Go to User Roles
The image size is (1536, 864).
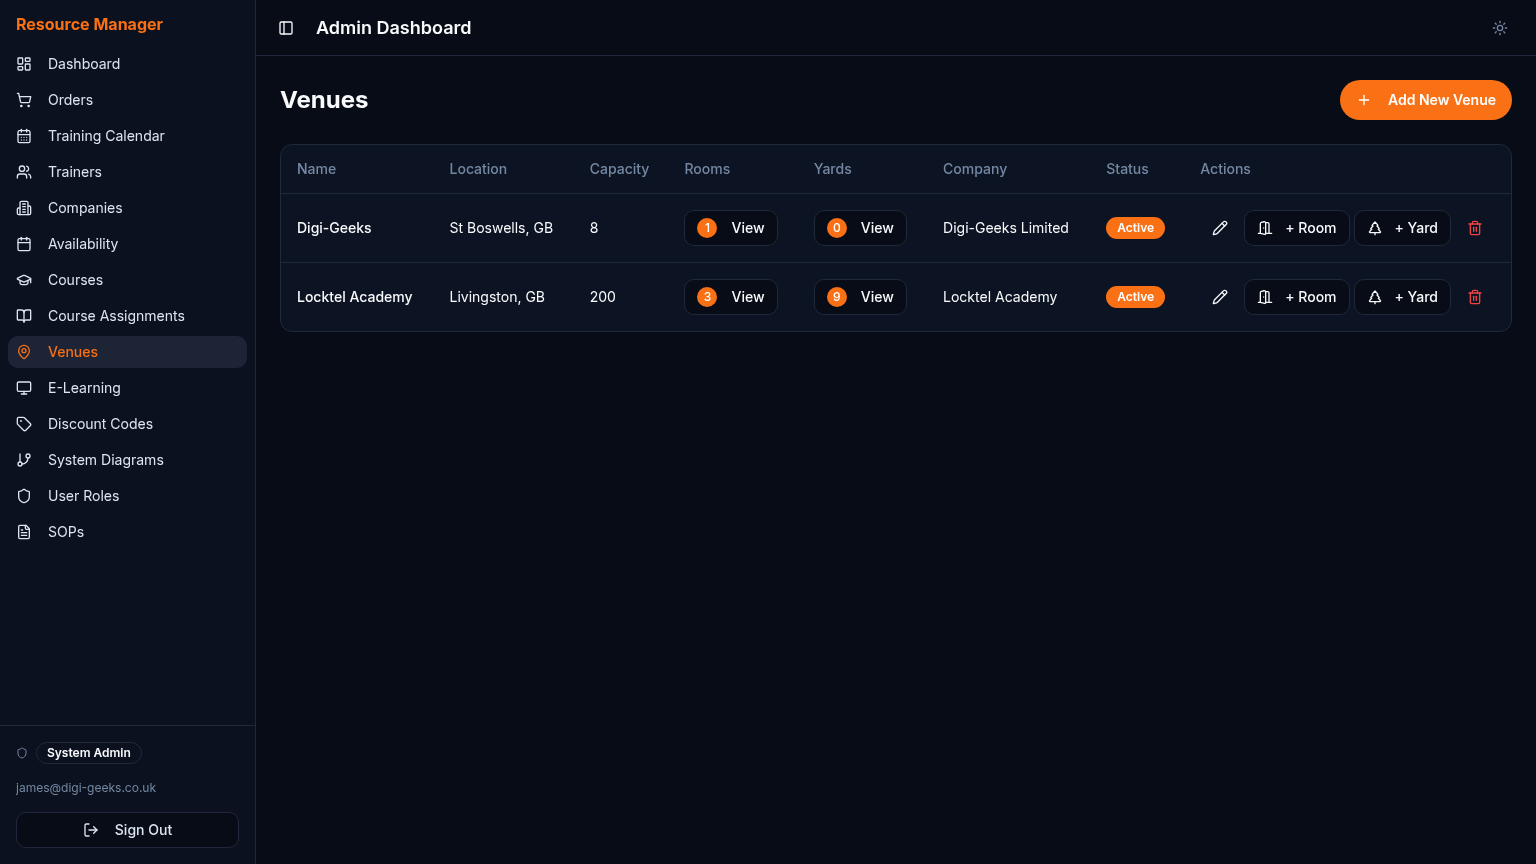coord(127,496)
